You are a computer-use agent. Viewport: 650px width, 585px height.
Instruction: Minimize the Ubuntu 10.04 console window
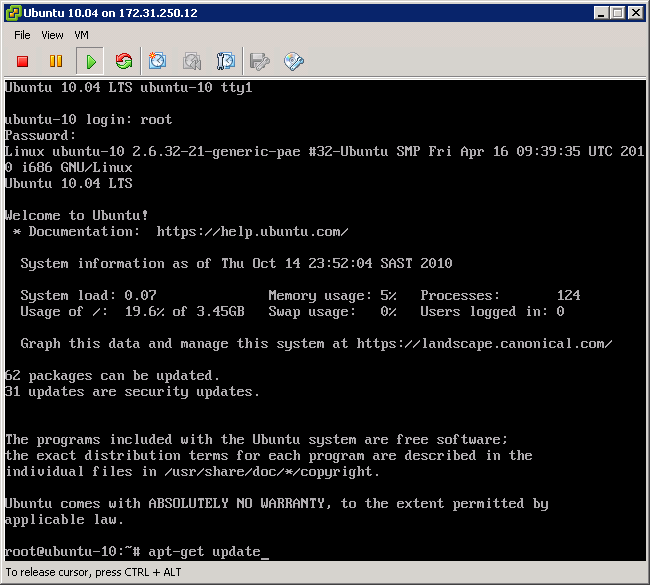click(x=601, y=13)
